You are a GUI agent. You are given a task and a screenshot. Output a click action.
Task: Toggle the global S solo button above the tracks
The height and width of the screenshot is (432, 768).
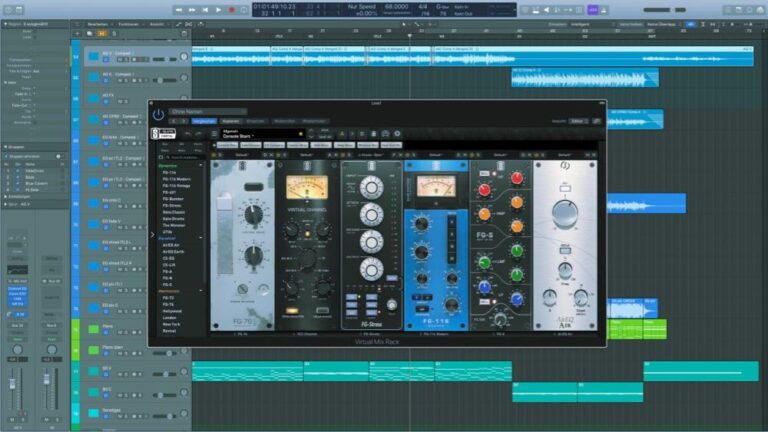coord(114,34)
